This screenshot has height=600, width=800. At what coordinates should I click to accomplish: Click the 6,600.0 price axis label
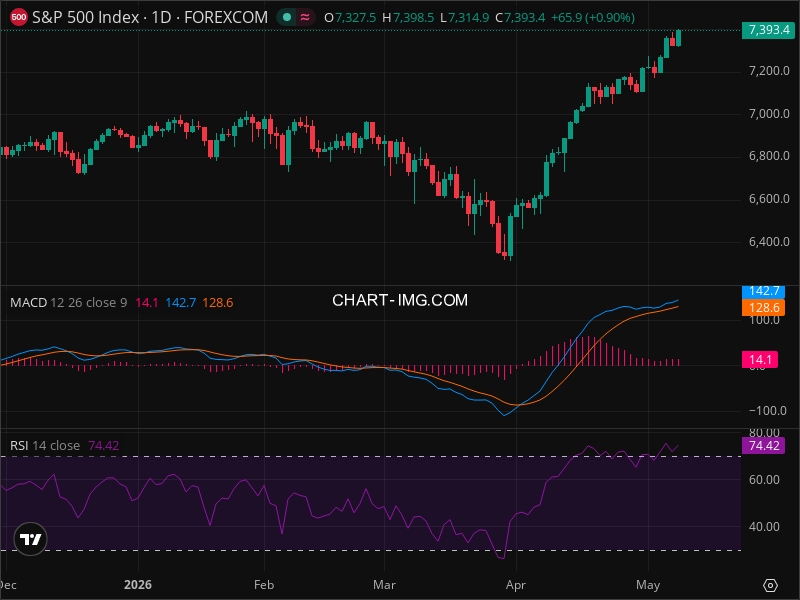pyautogui.click(x=769, y=199)
